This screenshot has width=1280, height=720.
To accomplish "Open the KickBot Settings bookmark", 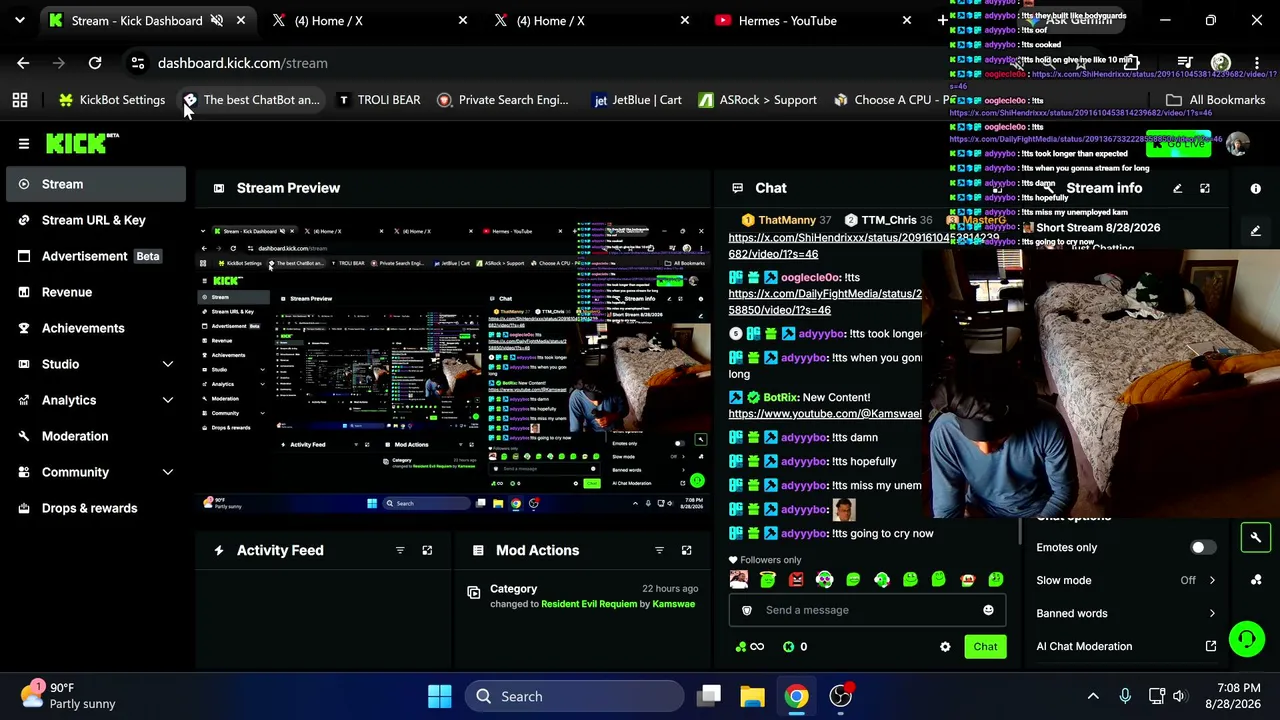I will [x=112, y=100].
